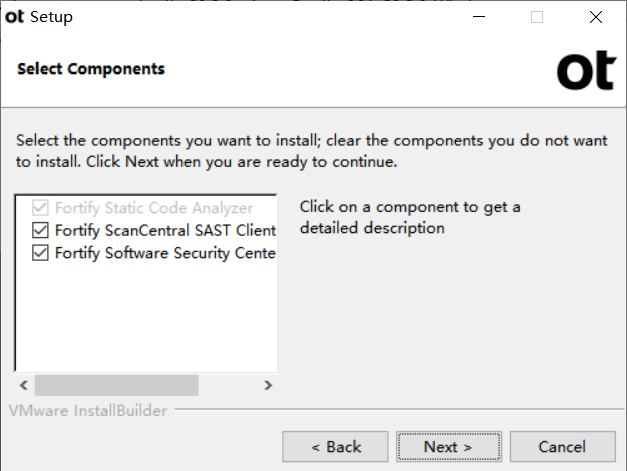Click scrollbar track right of the thumb
This screenshot has height=471, width=627.
[228, 385]
